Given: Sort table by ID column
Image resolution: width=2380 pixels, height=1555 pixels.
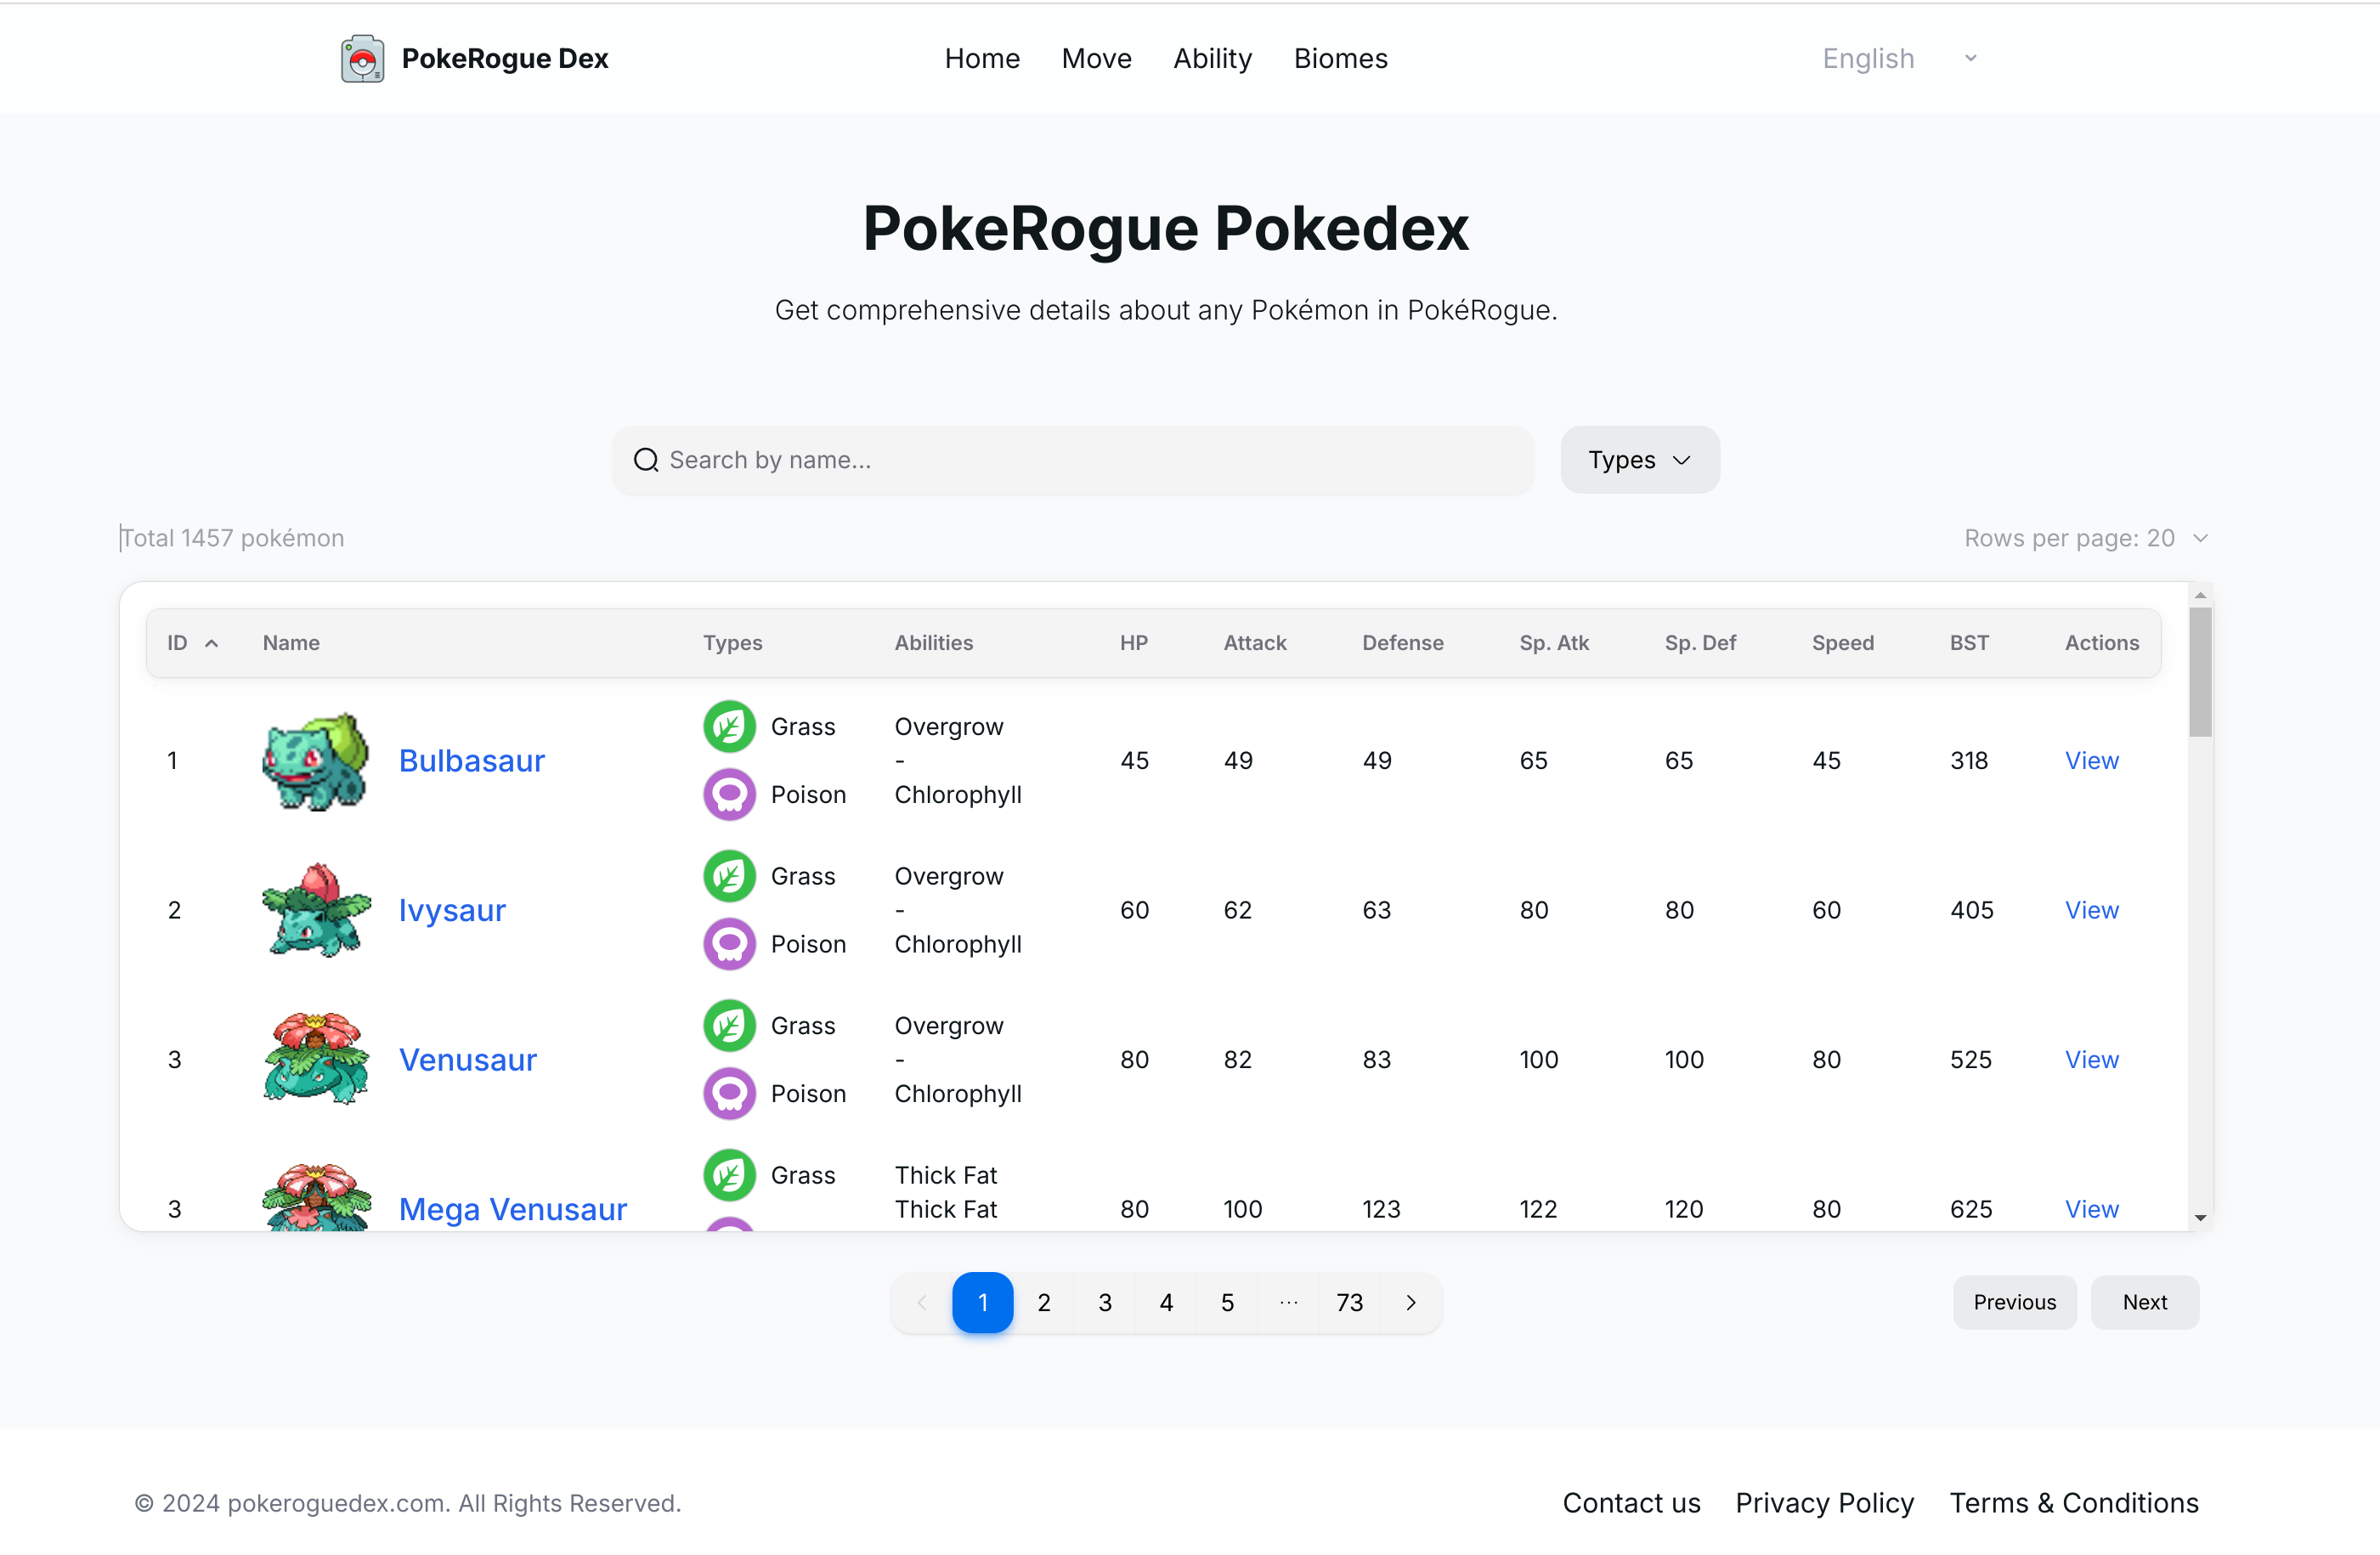Looking at the screenshot, I should [x=192, y=643].
